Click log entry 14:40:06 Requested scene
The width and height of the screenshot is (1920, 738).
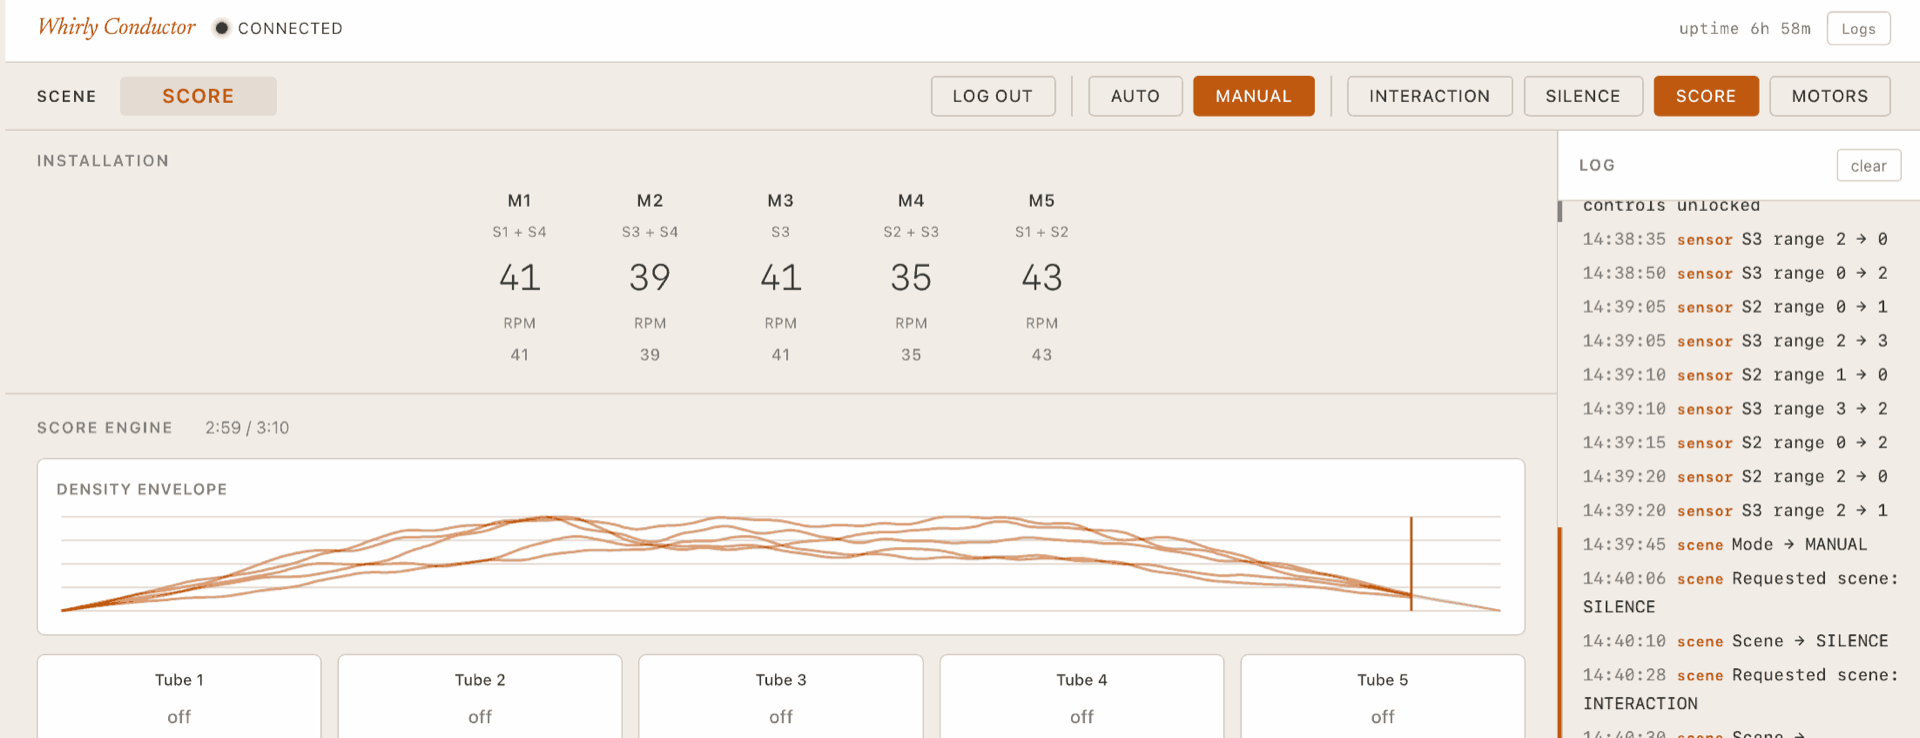(x=1740, y=592)
